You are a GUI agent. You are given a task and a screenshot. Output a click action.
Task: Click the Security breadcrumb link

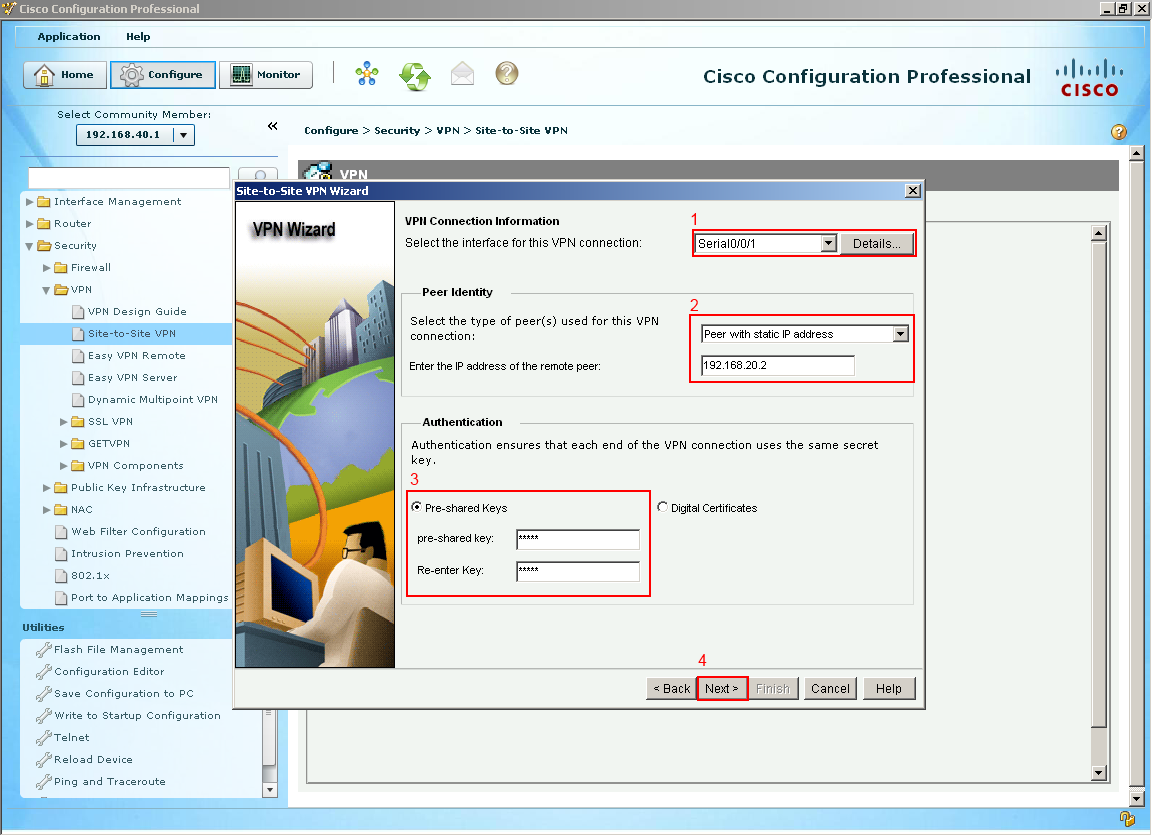(397, 131)
